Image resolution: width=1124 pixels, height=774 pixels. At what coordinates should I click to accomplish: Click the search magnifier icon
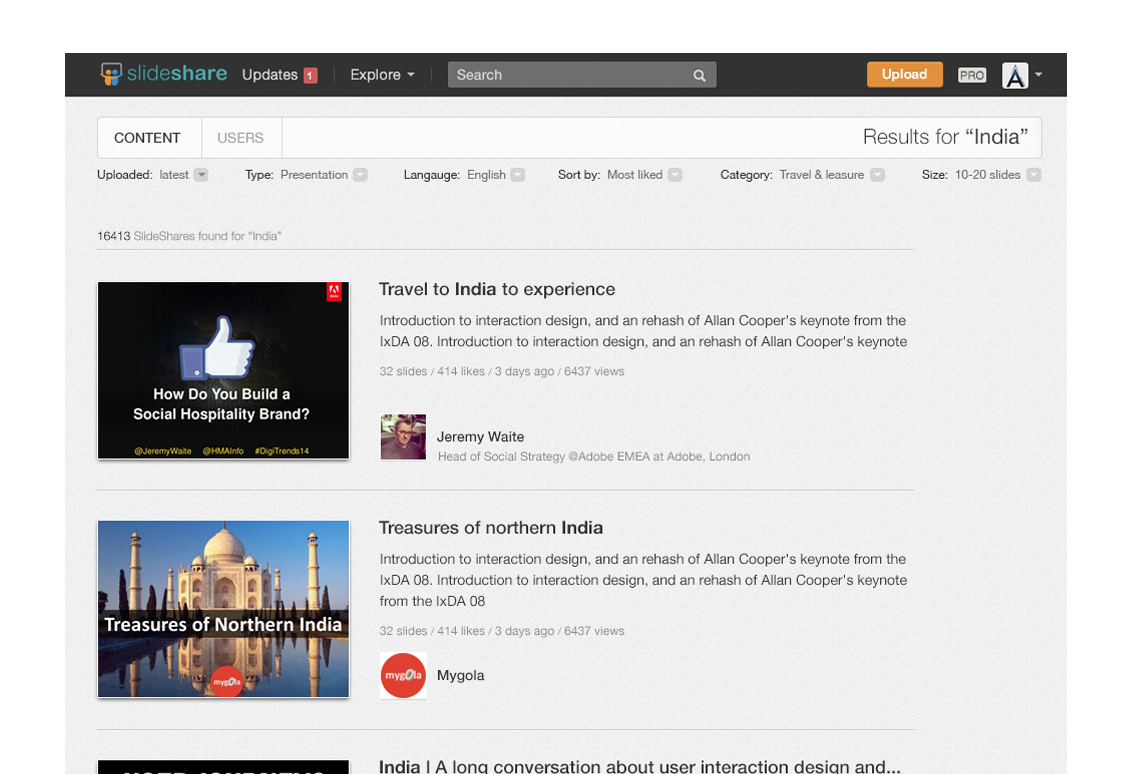[x=698, y=74]
